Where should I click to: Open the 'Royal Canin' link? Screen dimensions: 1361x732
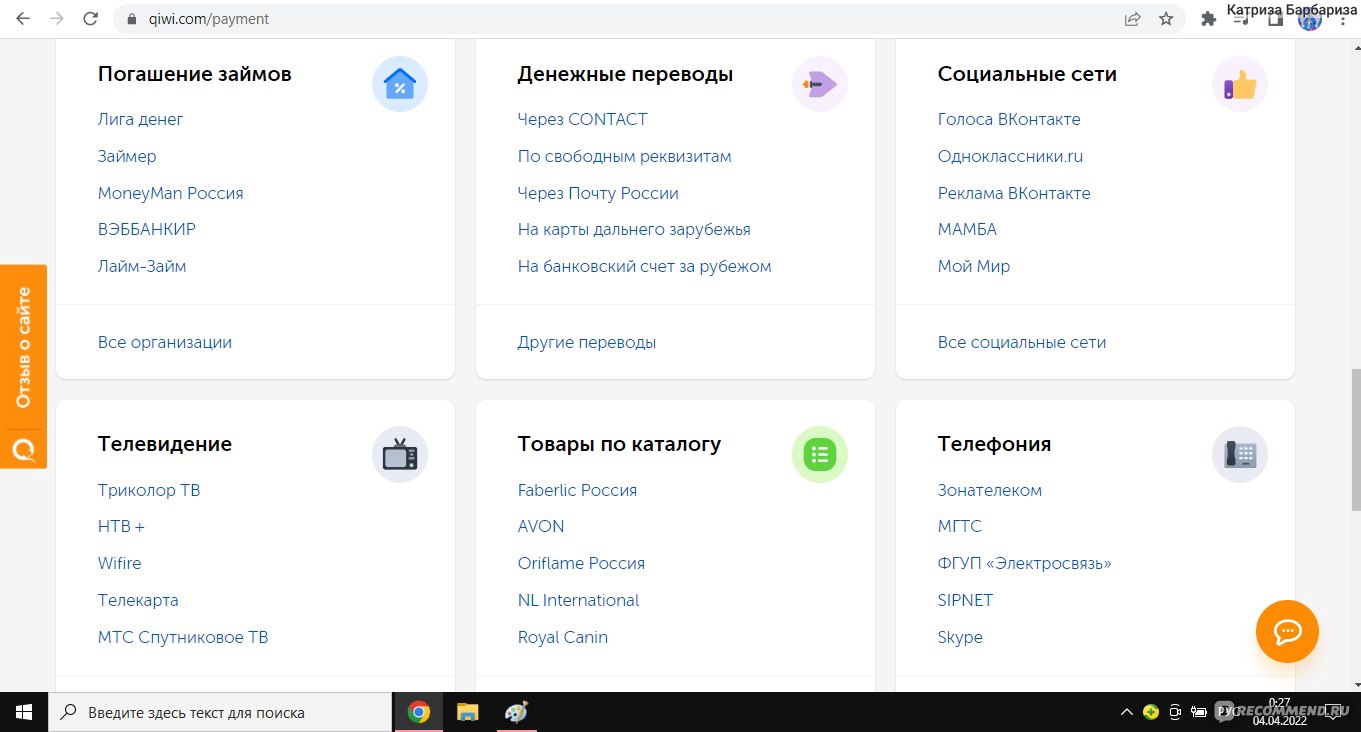[x=563, y=637]
